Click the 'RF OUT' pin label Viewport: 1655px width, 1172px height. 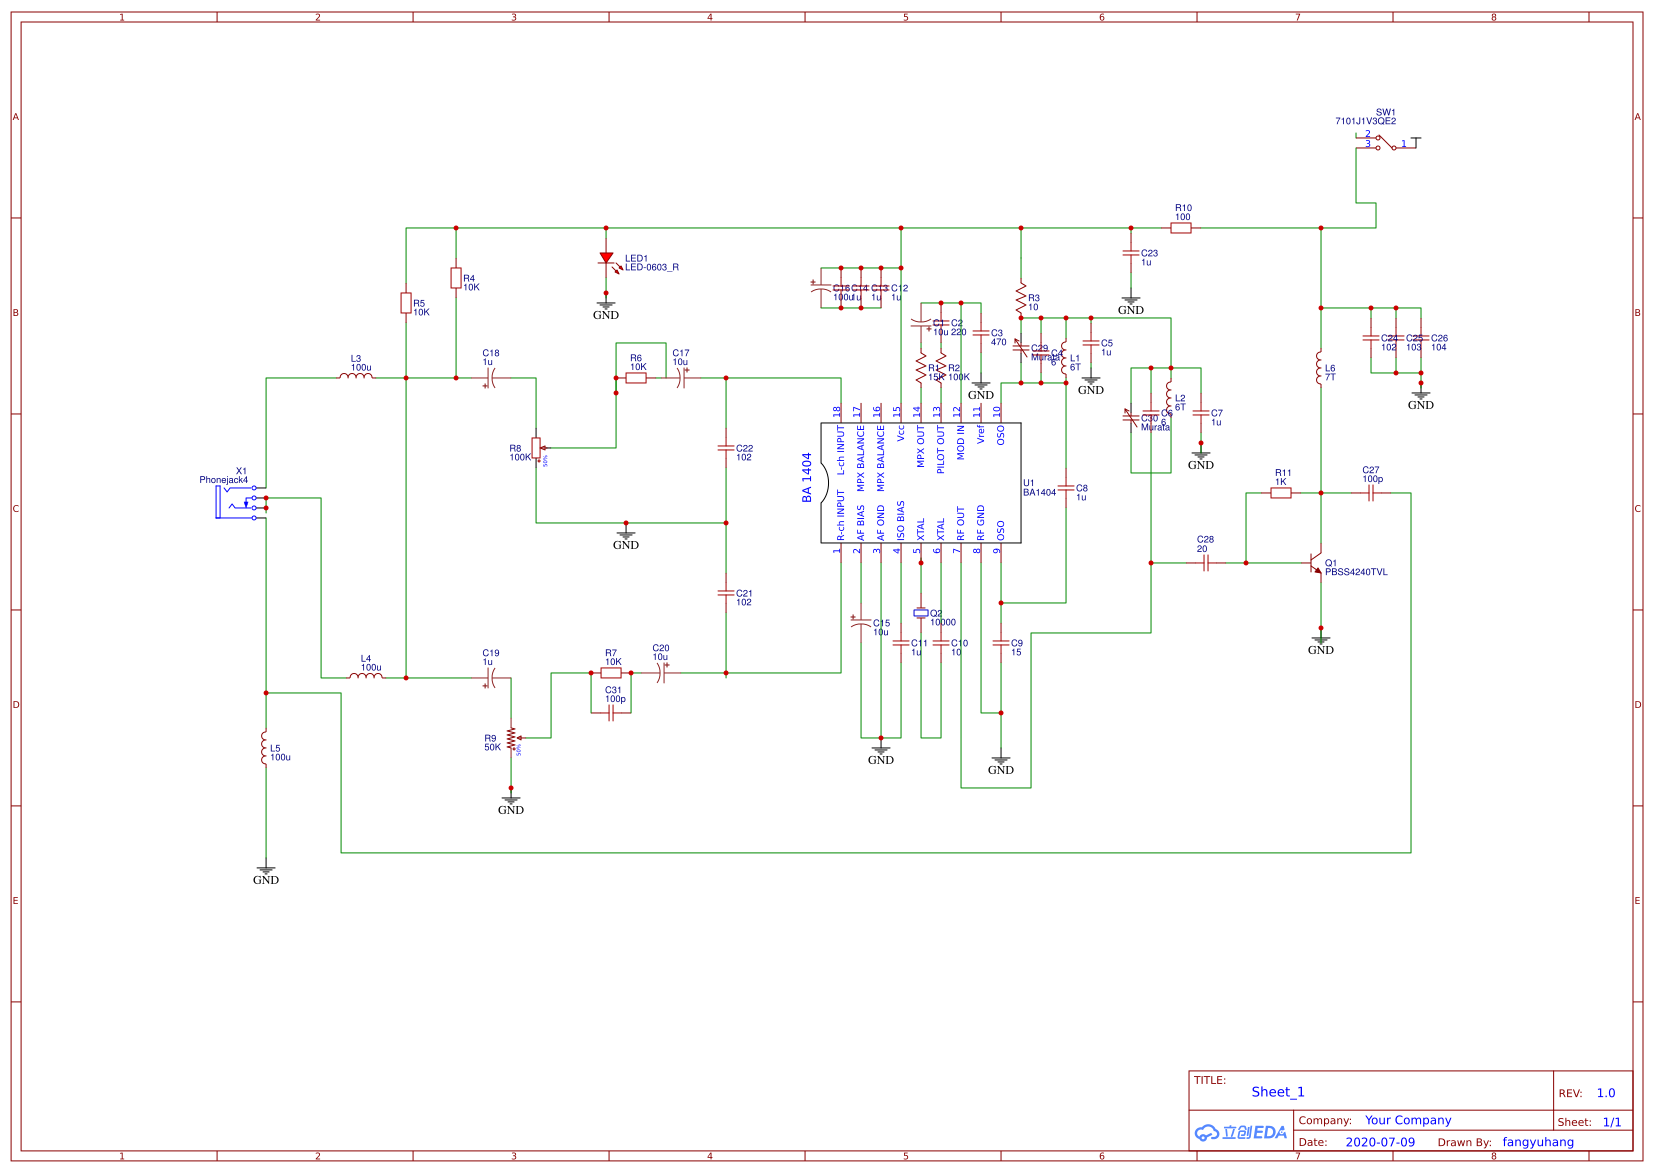coord(961,523)
